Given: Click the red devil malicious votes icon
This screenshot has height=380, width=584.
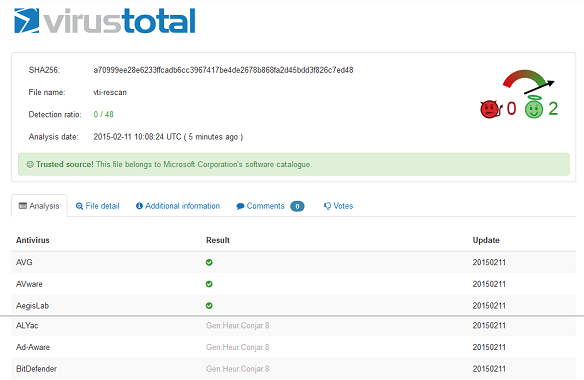Looking at the screenshot, I should tap(491, 109).
